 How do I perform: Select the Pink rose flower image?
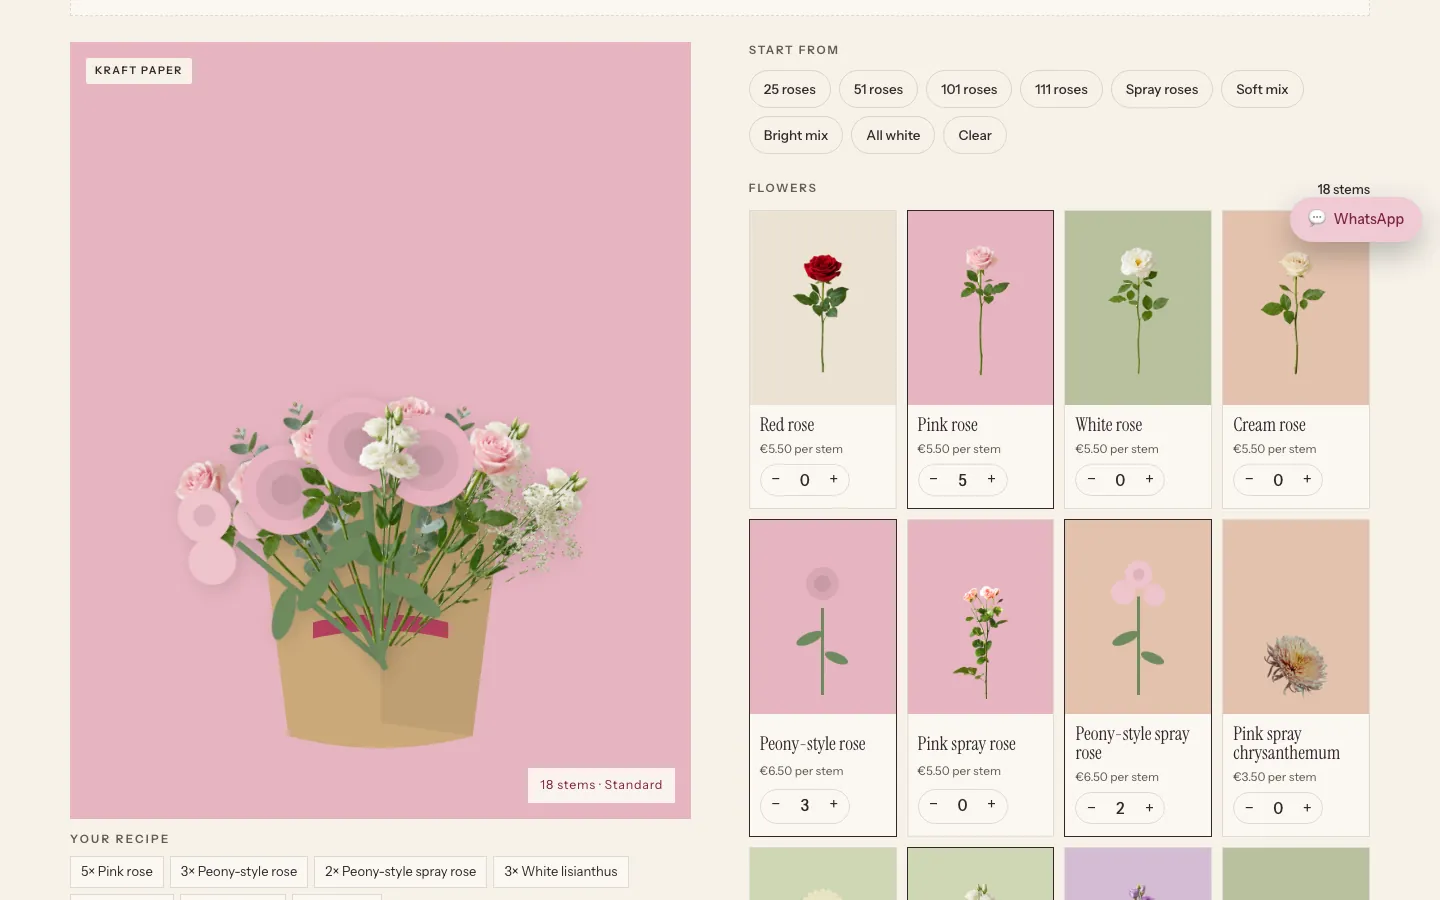980,308
